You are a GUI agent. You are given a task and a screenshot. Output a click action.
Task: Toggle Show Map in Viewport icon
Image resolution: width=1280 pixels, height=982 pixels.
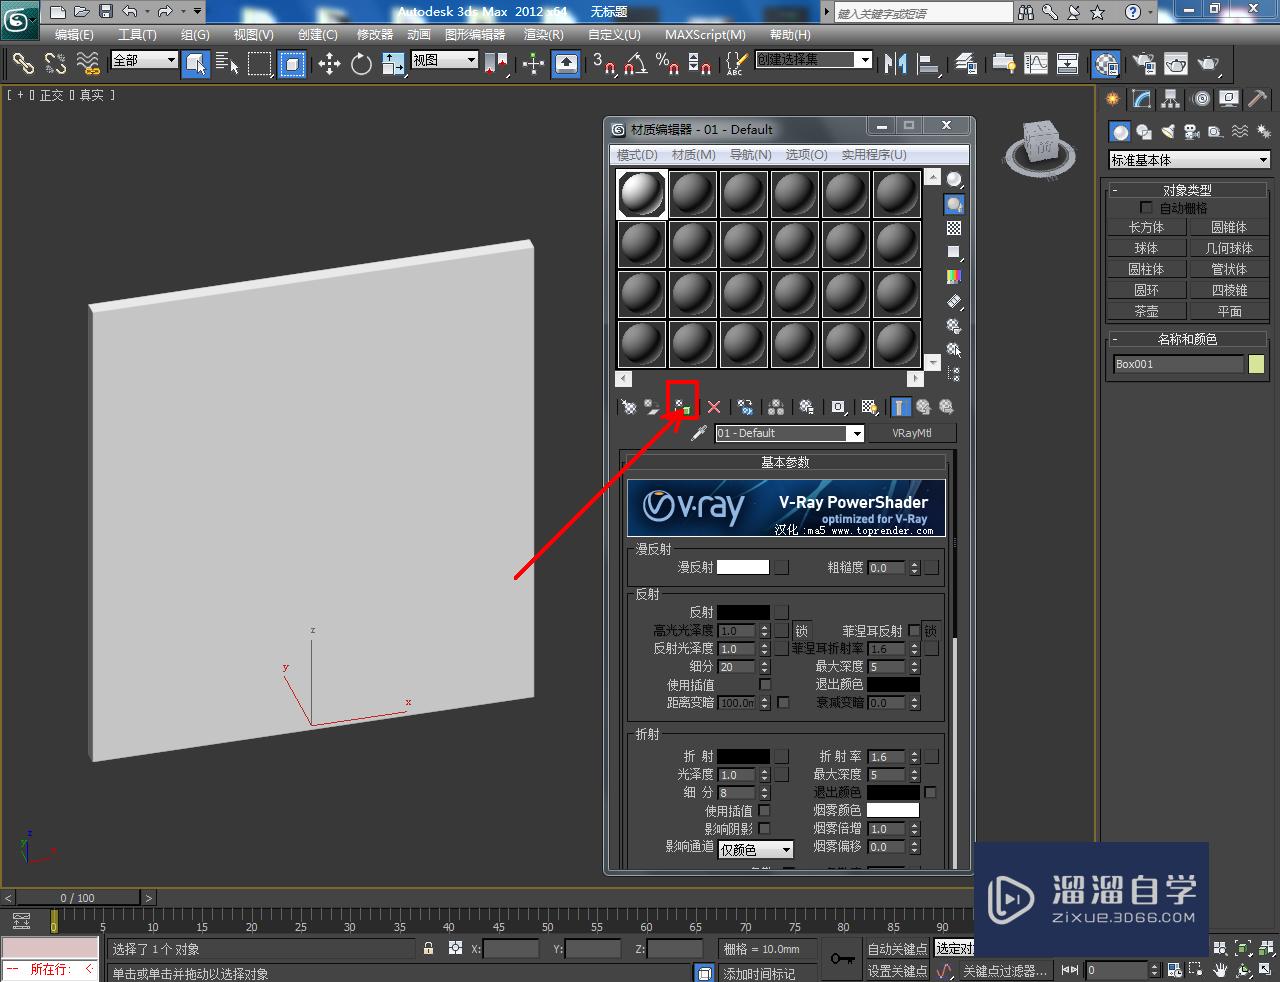coord(869,407)
